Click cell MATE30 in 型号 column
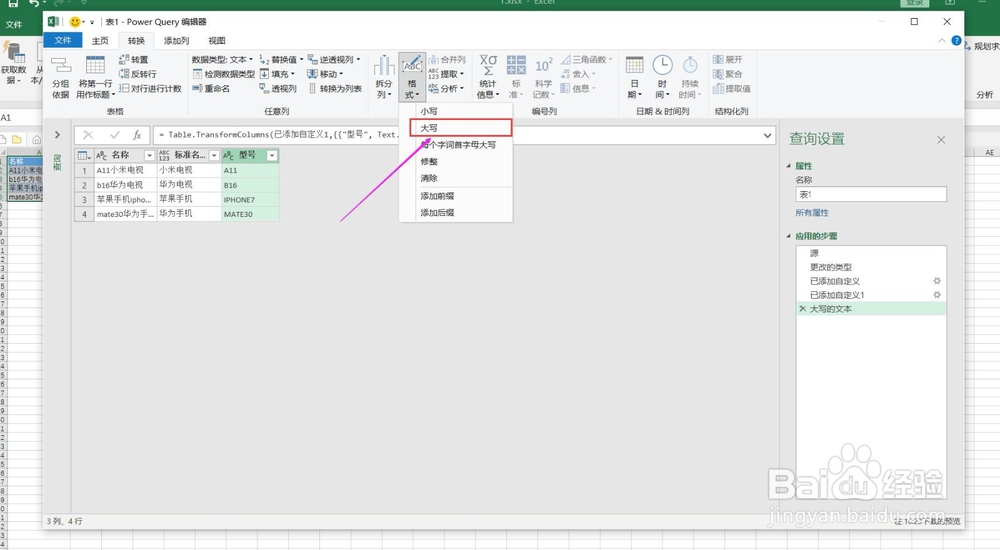Image resolution: width=1000 pixels, height=550 pixels. [250, 214]
